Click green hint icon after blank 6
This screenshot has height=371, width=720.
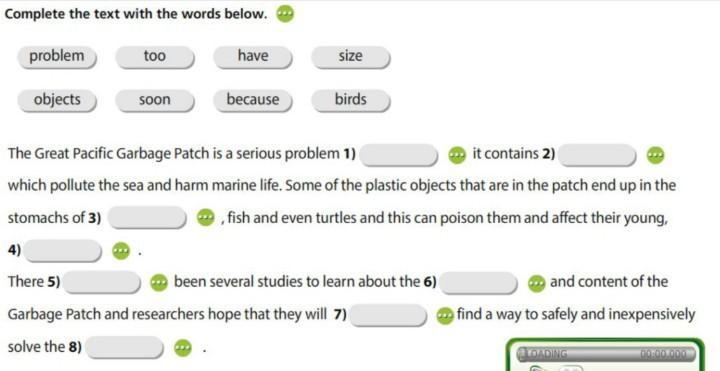(536, 283)
